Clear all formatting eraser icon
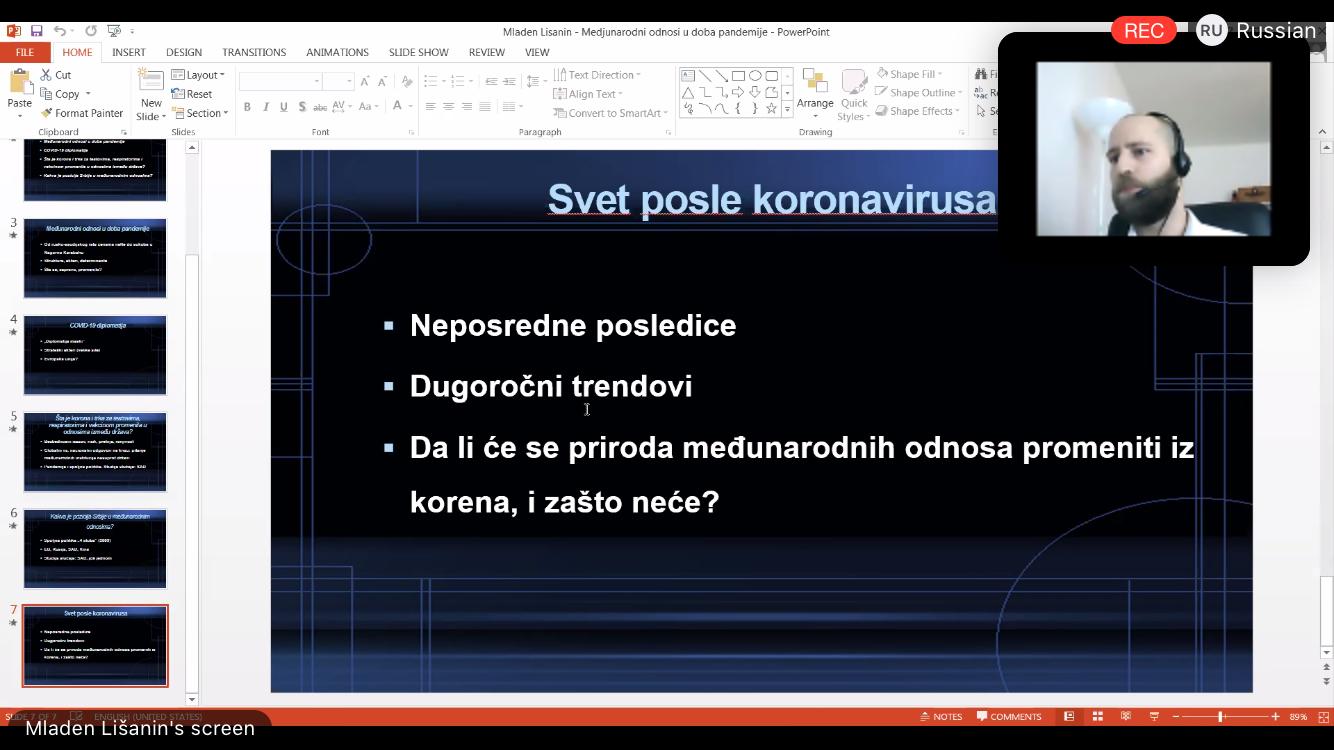The height and width of the screenshot is (750, 1334). (x=405, y=81)
